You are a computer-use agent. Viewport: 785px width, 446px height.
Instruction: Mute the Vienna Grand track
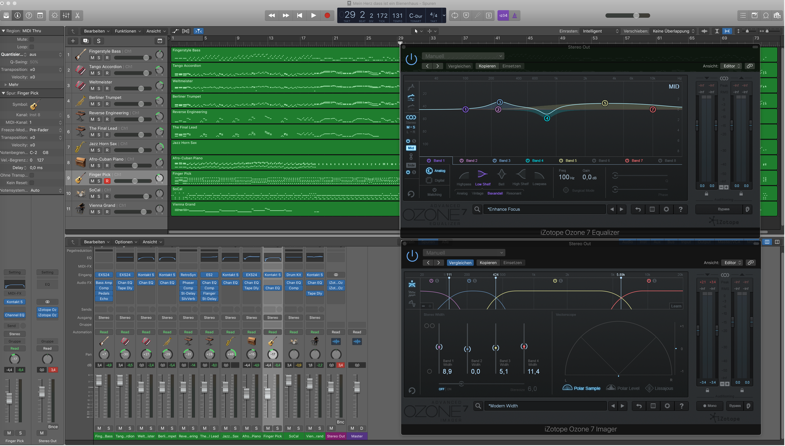click(x=92, y=212)
